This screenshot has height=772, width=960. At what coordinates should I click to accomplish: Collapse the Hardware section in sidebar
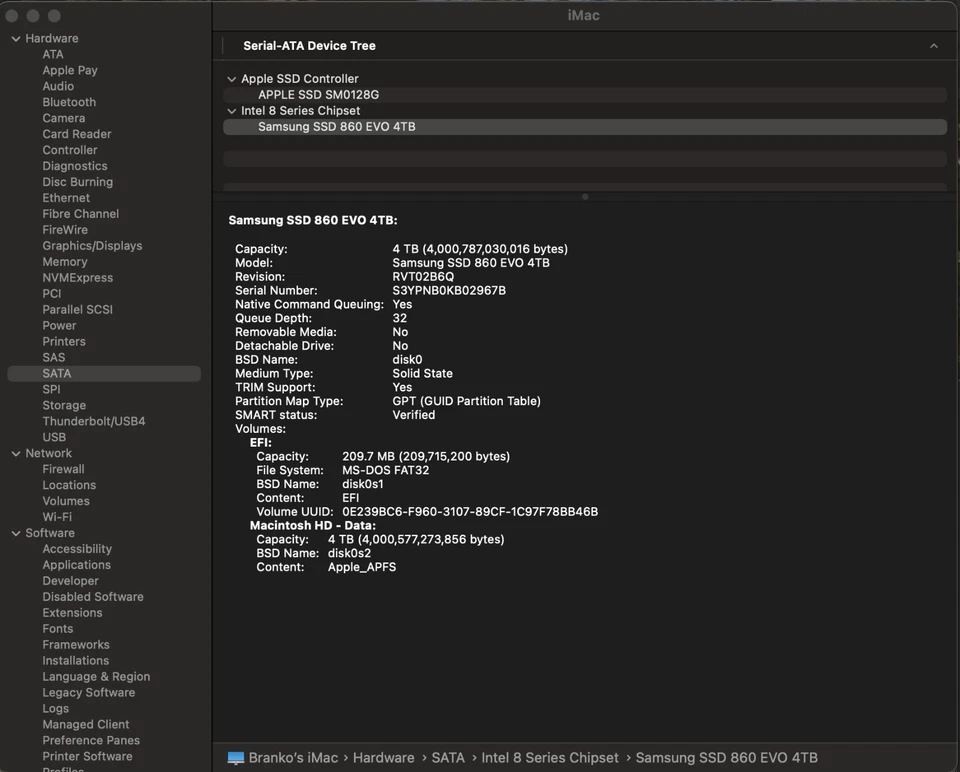coord(14,37)
